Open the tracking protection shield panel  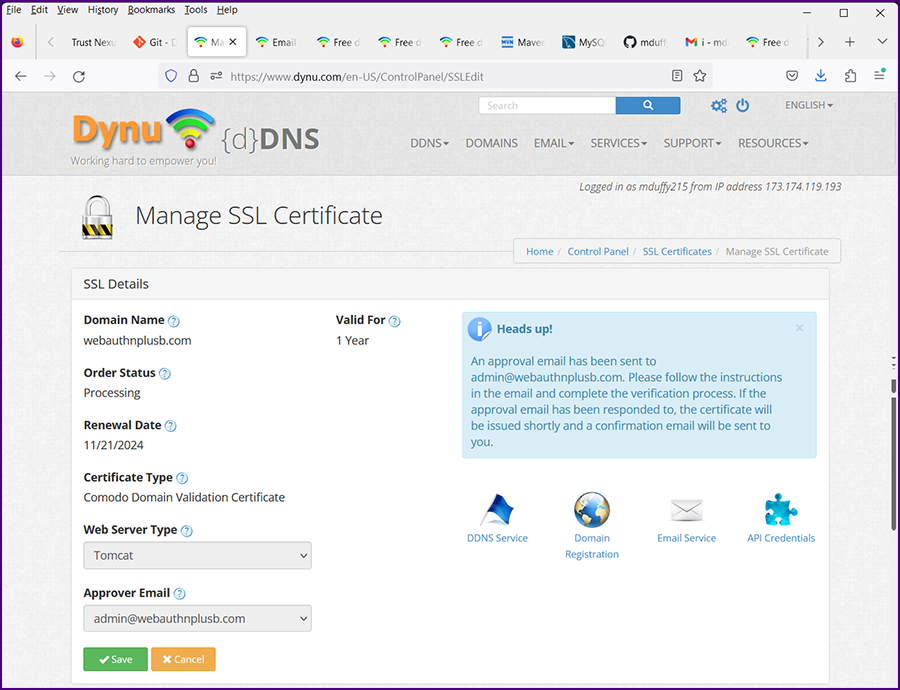(171, 76)
